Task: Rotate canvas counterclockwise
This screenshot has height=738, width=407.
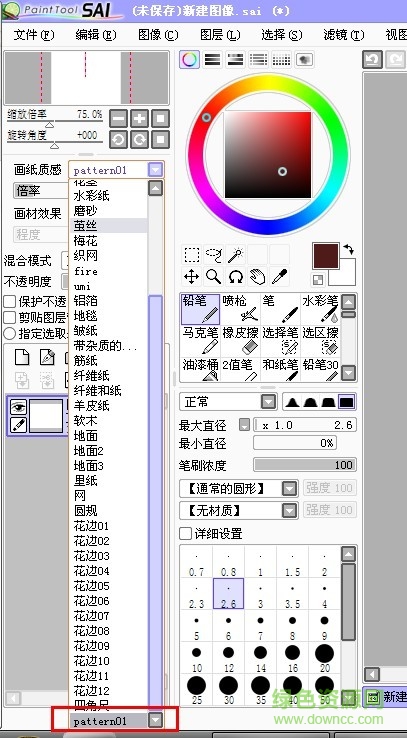Action: click(x=118, y=139)
